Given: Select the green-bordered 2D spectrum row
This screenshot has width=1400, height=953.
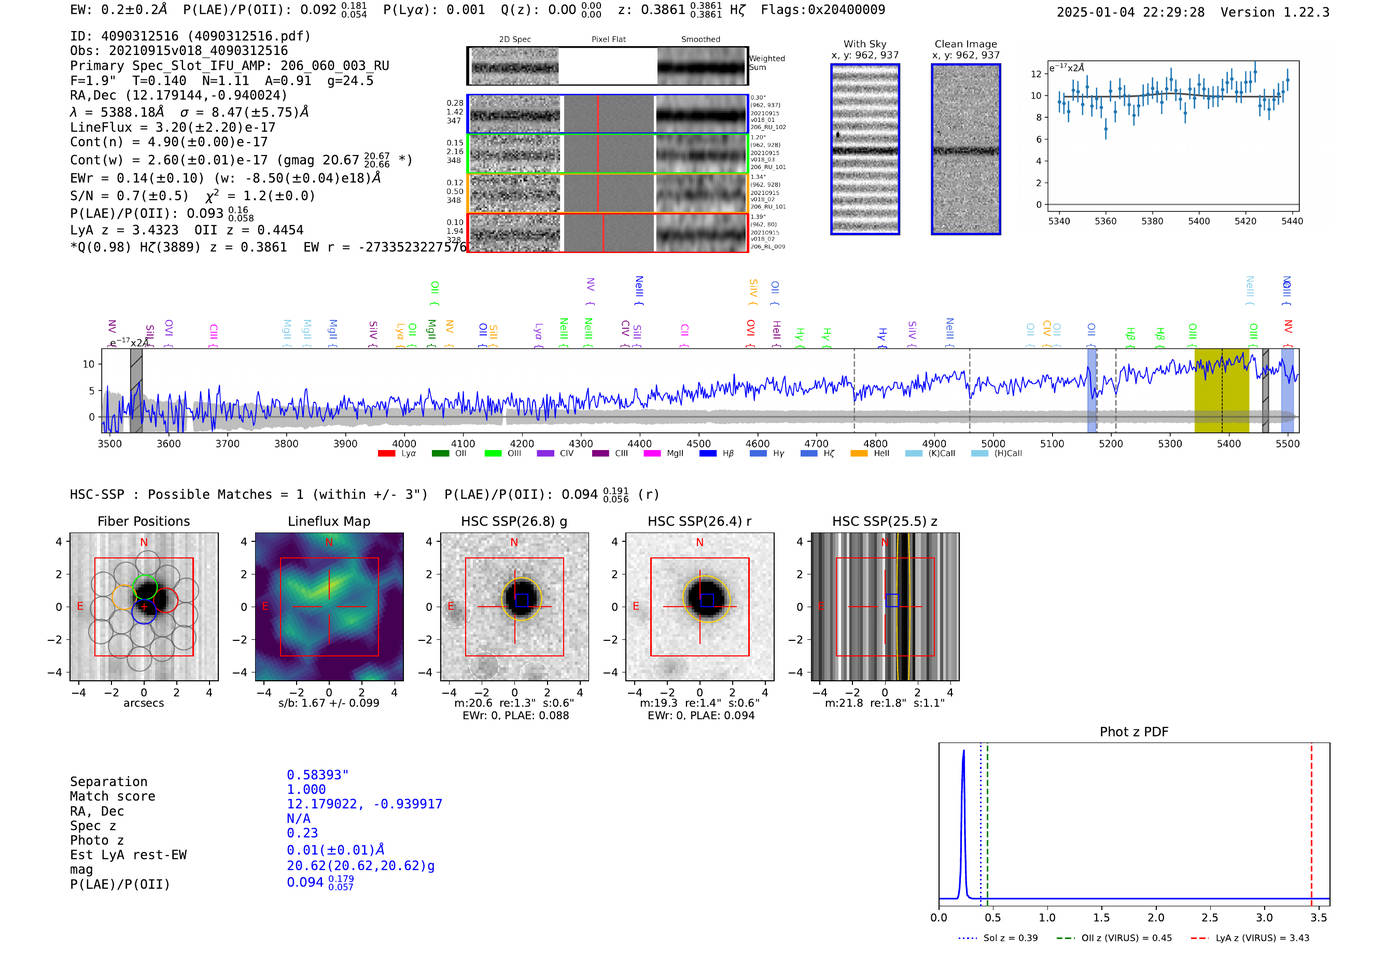Looking at the screenshot, I should [x=607, y=153].
